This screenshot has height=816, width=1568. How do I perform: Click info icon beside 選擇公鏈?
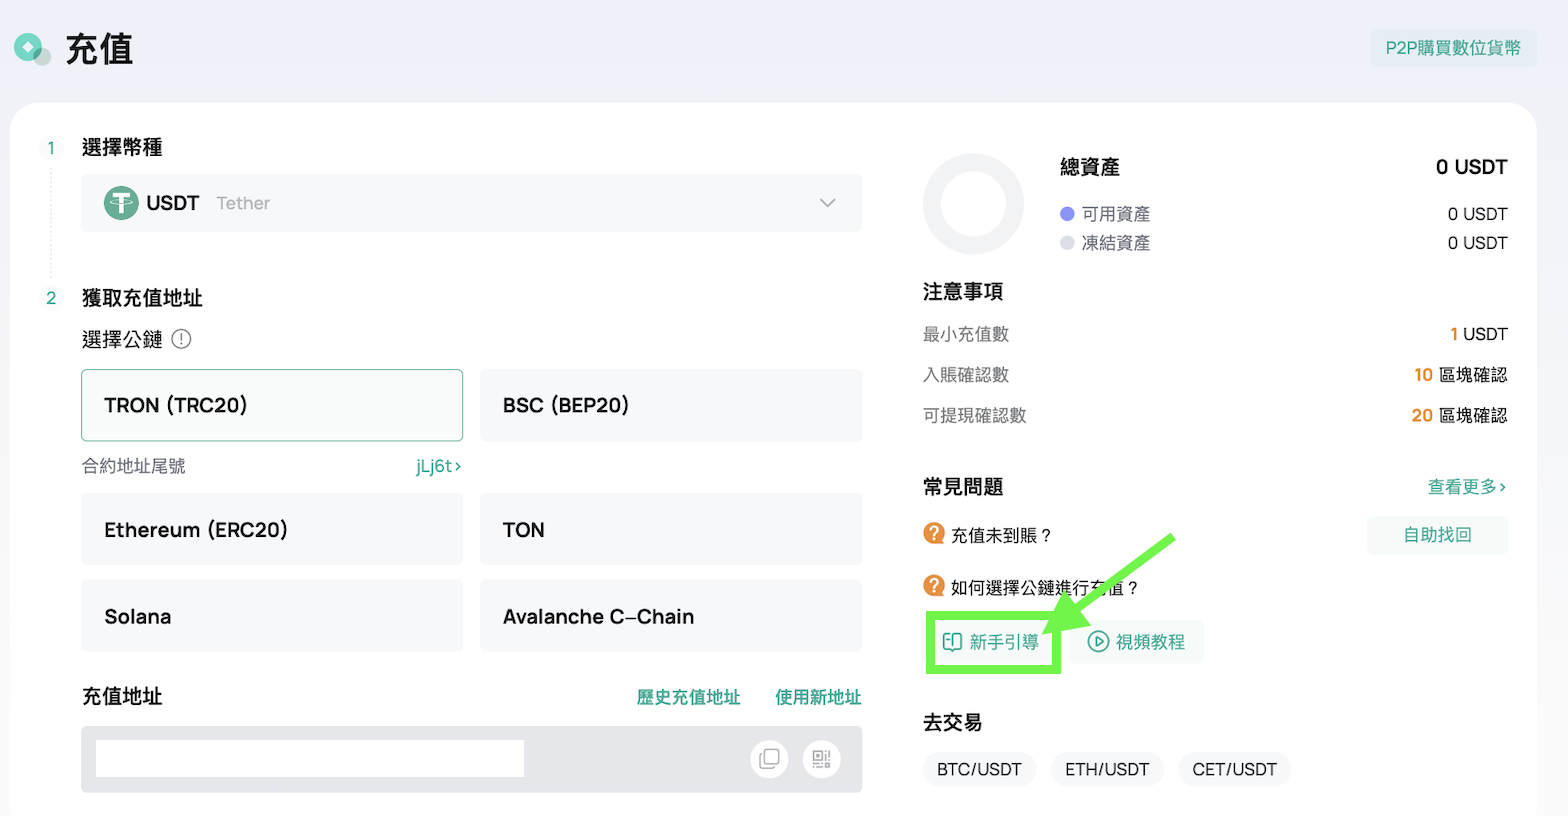point(181,339)
